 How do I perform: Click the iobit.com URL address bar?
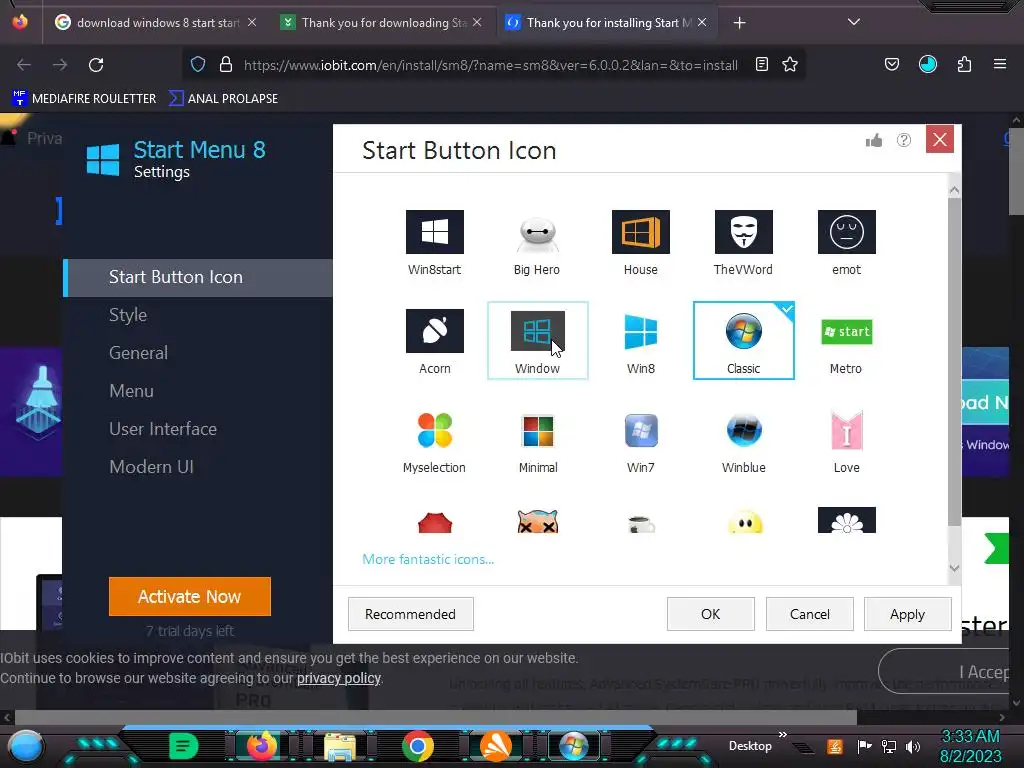coord(490,65)
